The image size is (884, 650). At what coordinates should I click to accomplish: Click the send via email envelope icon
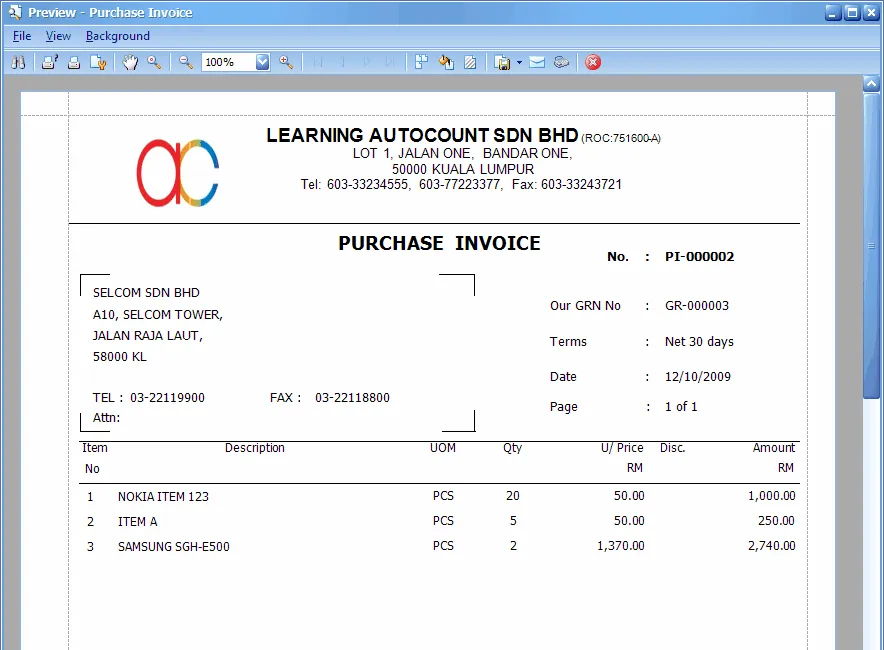(537, 62)
